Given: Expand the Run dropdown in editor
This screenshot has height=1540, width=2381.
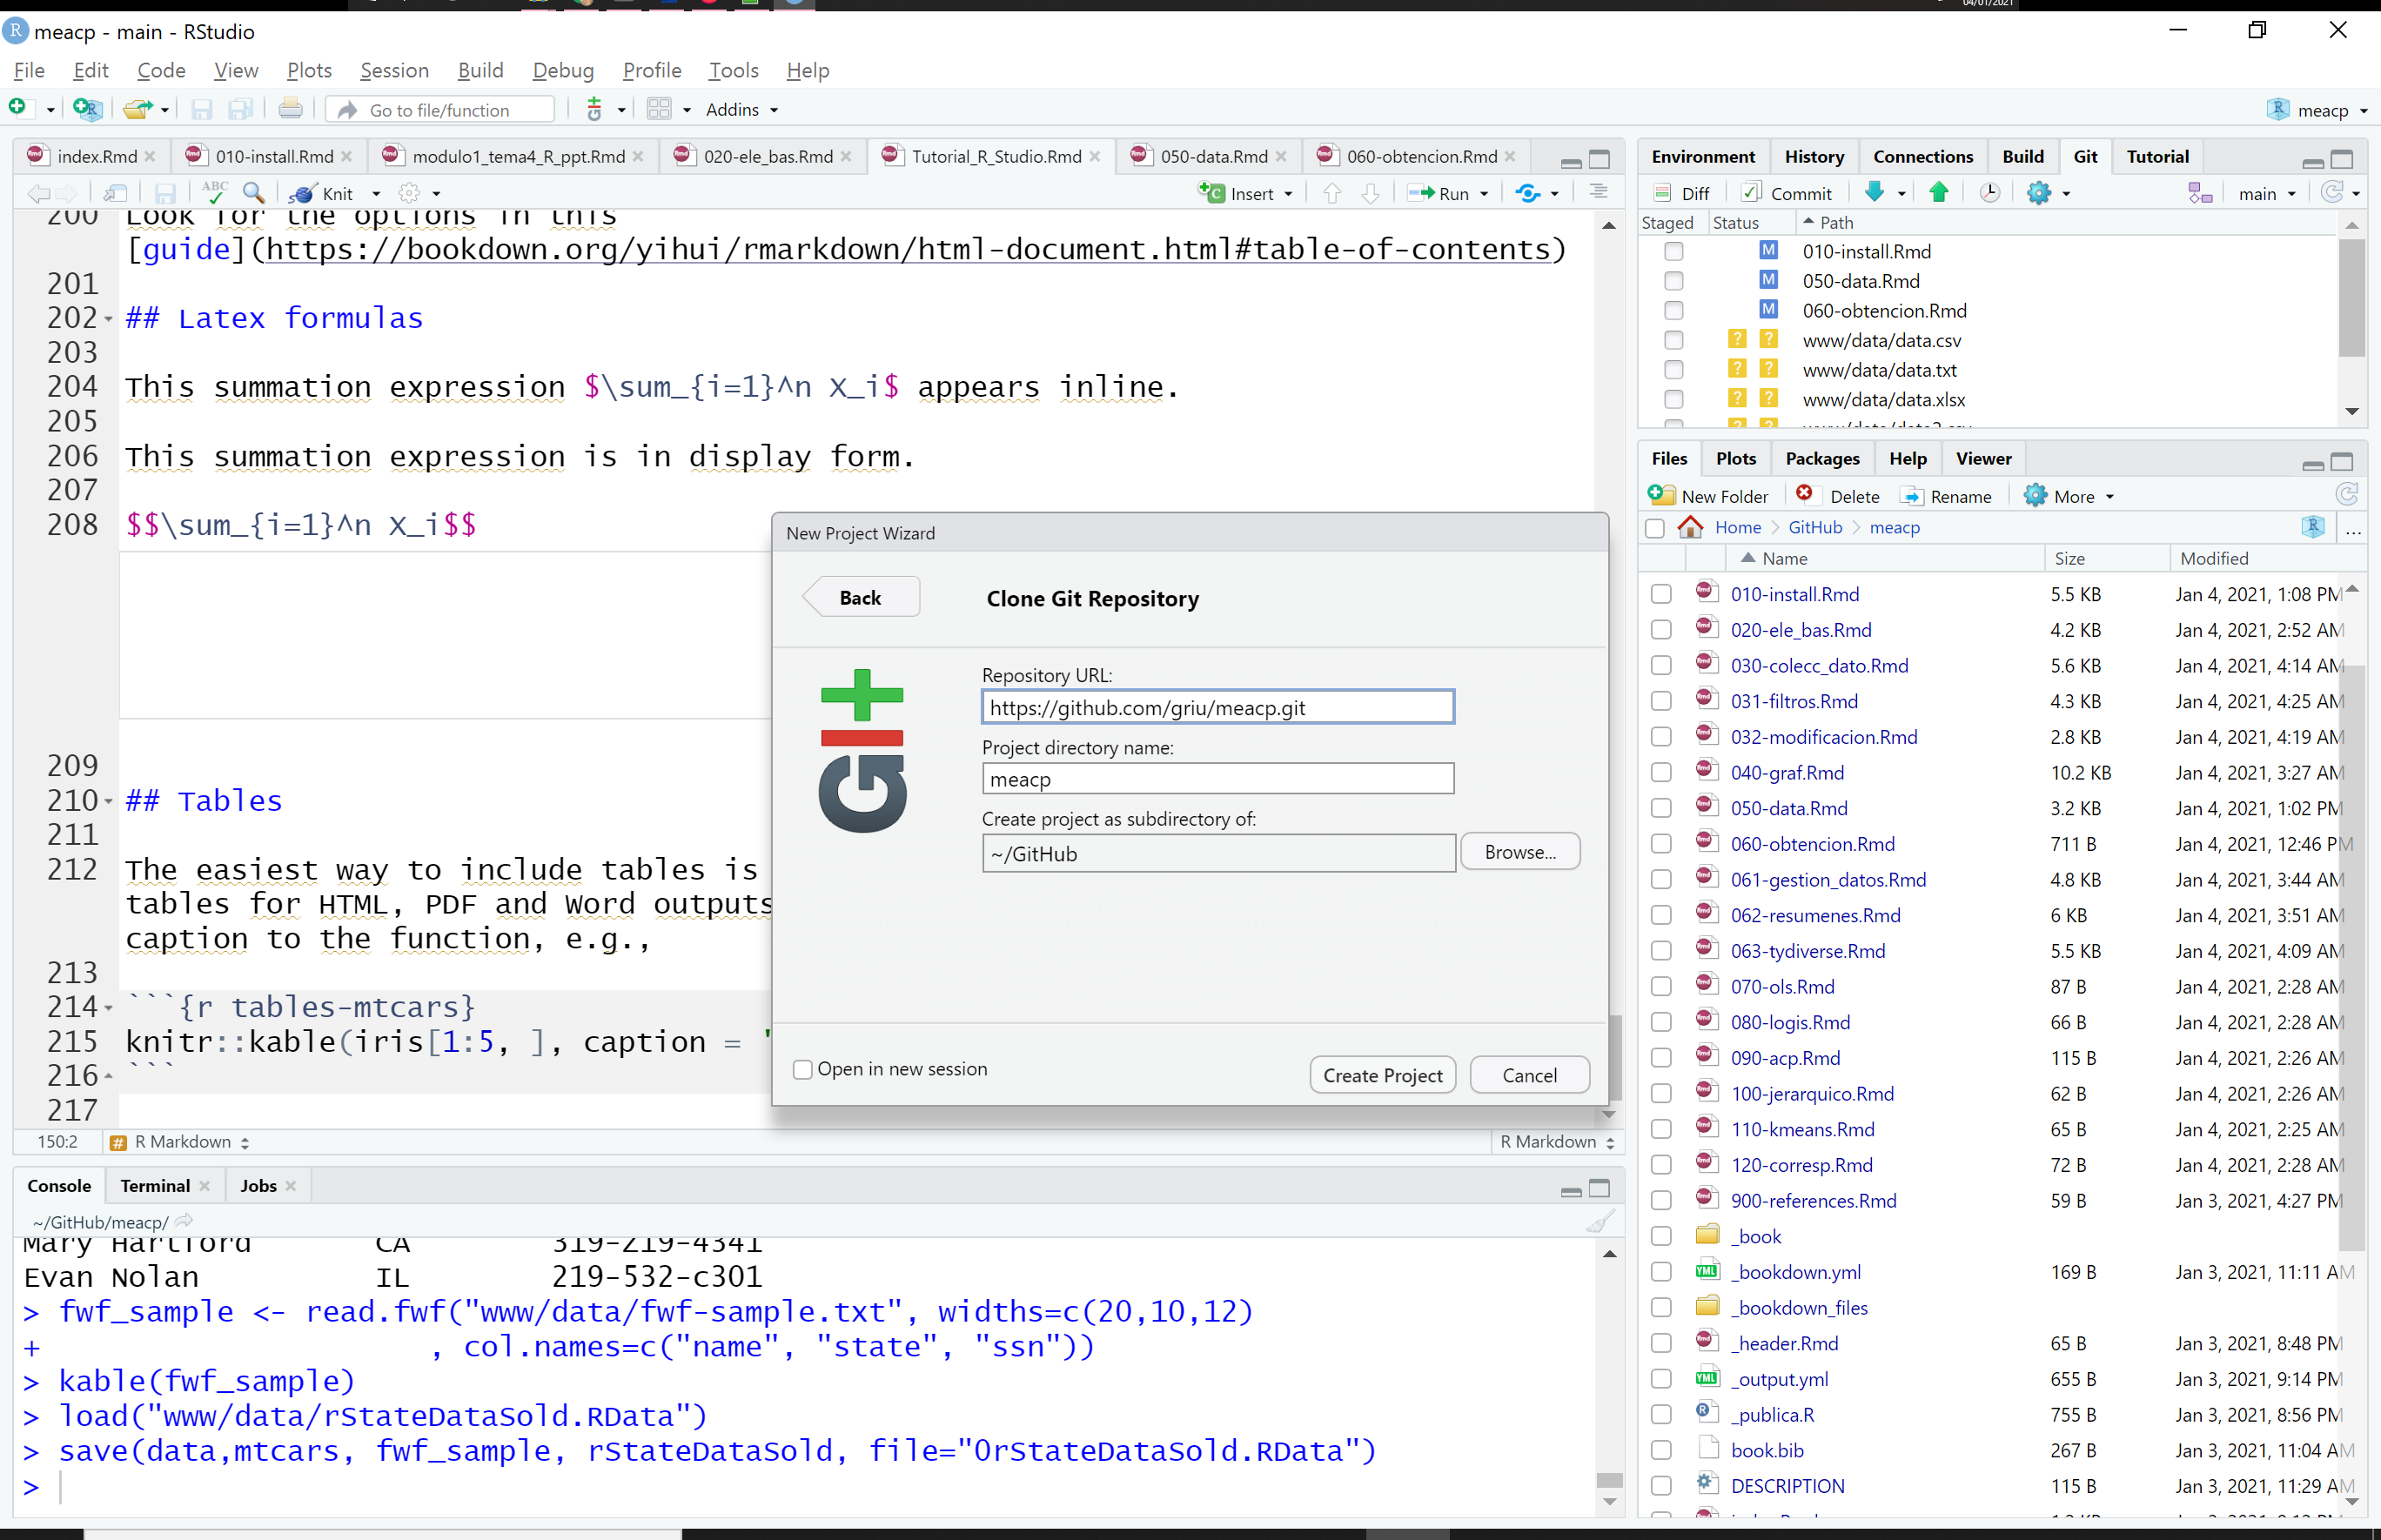Looking at the screenshot, I should [1484, 194].
